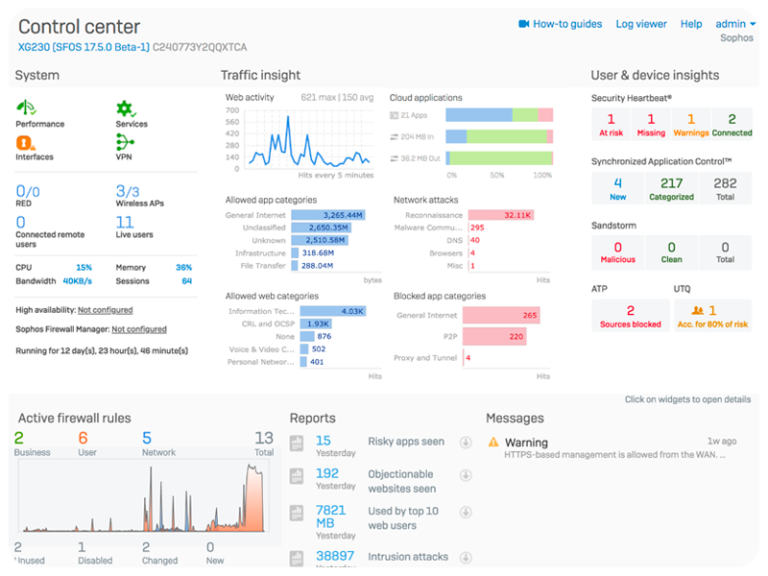
Task: Click the report icon beside Risky apps seen
Action: pos(296,443)
